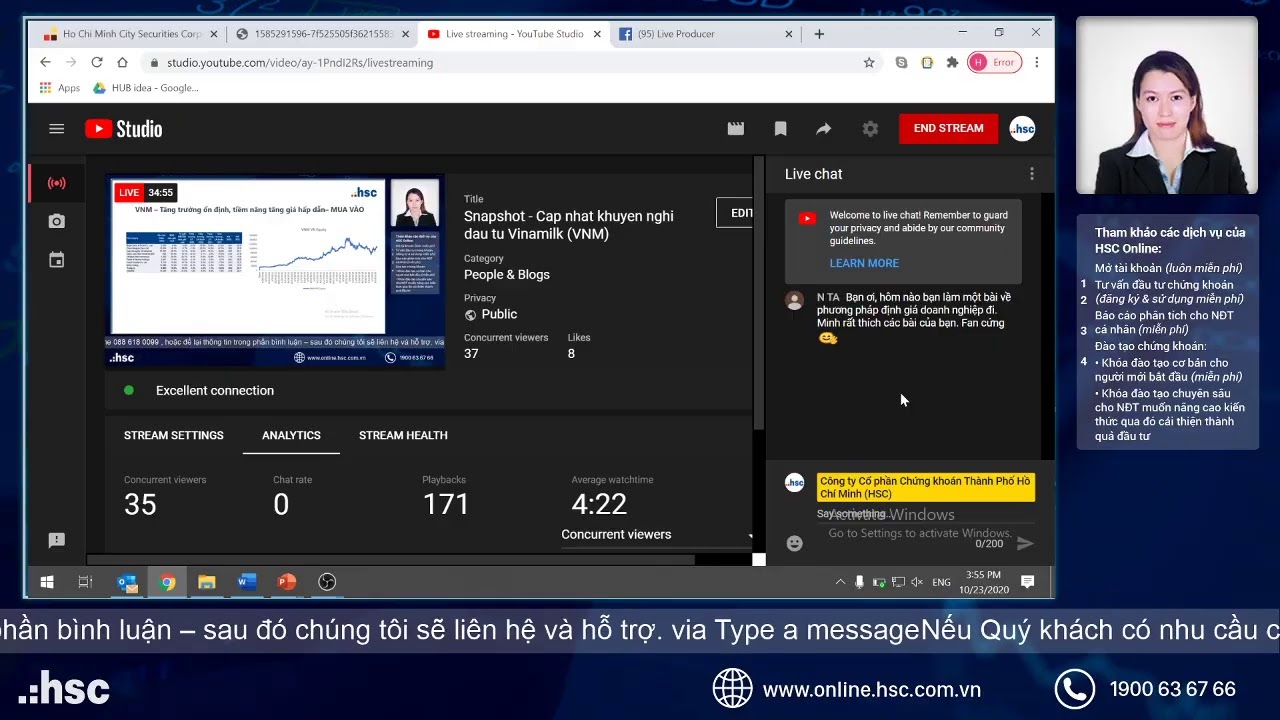
Task: Click the N TA chat message
Action: (x=903, y=318)
